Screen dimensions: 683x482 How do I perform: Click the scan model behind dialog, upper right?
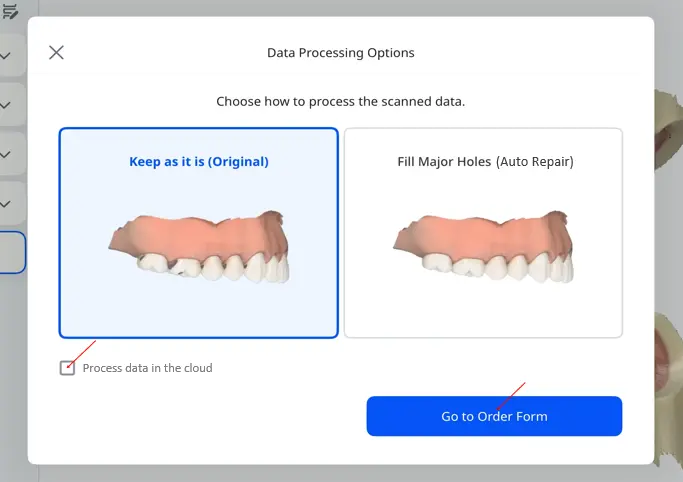point(669,131)
